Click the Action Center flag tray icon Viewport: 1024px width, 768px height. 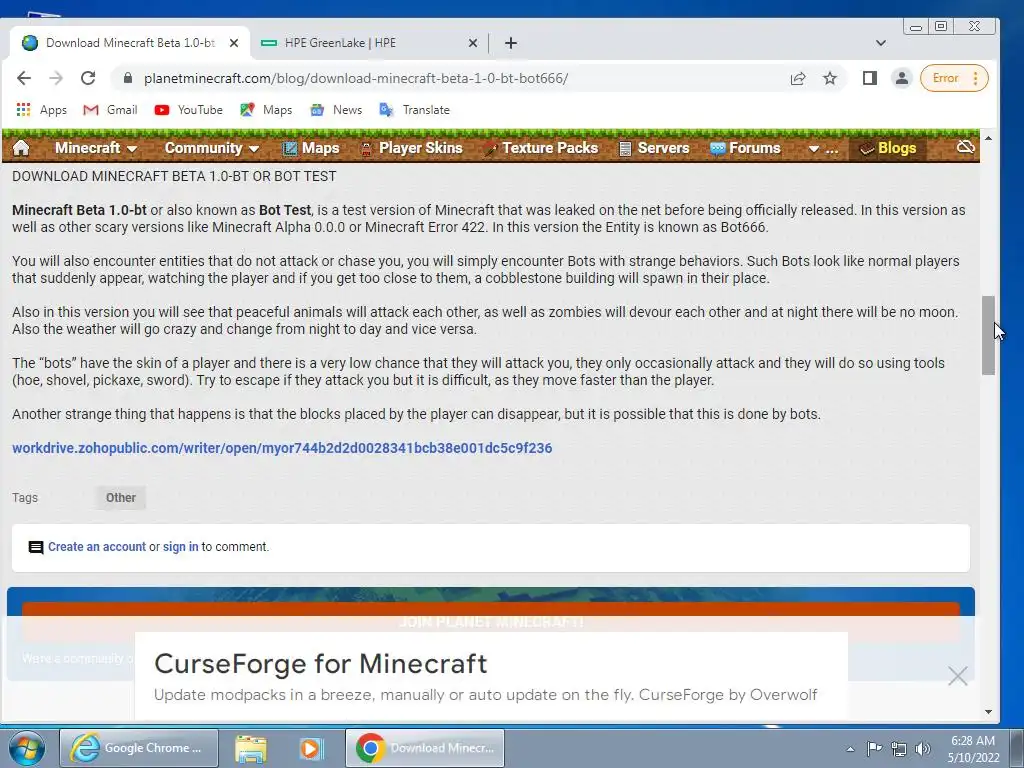(x=874, y=748)
